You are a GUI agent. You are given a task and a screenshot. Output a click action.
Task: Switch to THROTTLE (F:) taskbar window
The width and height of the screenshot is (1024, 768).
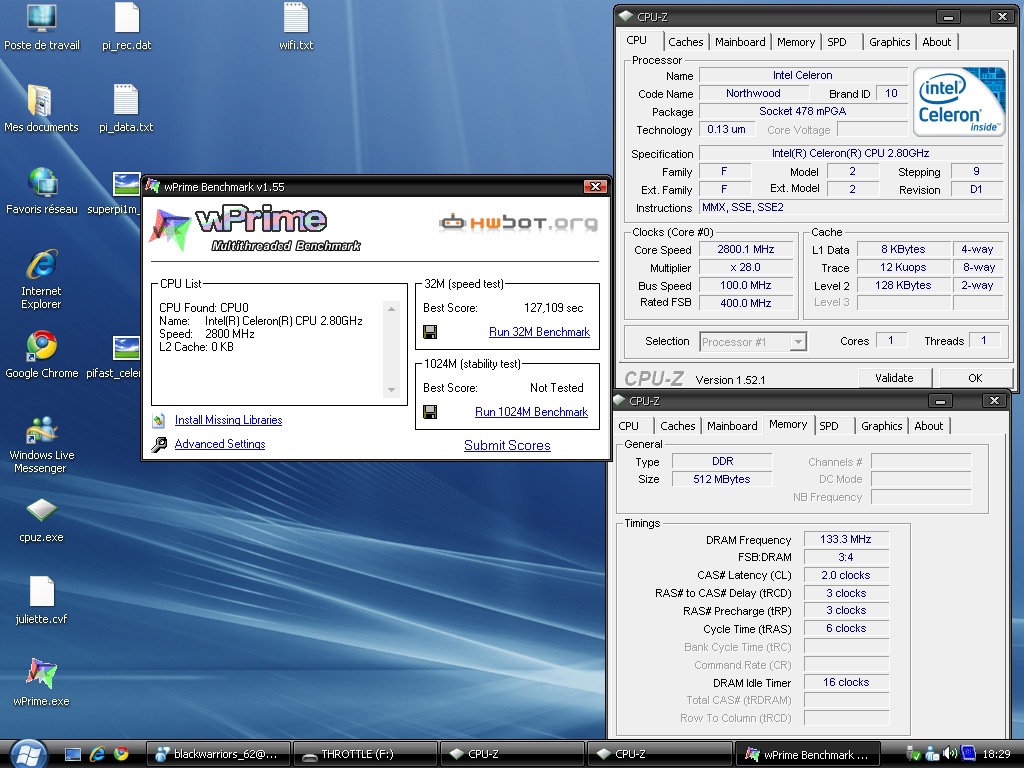(x=364, y=754)
